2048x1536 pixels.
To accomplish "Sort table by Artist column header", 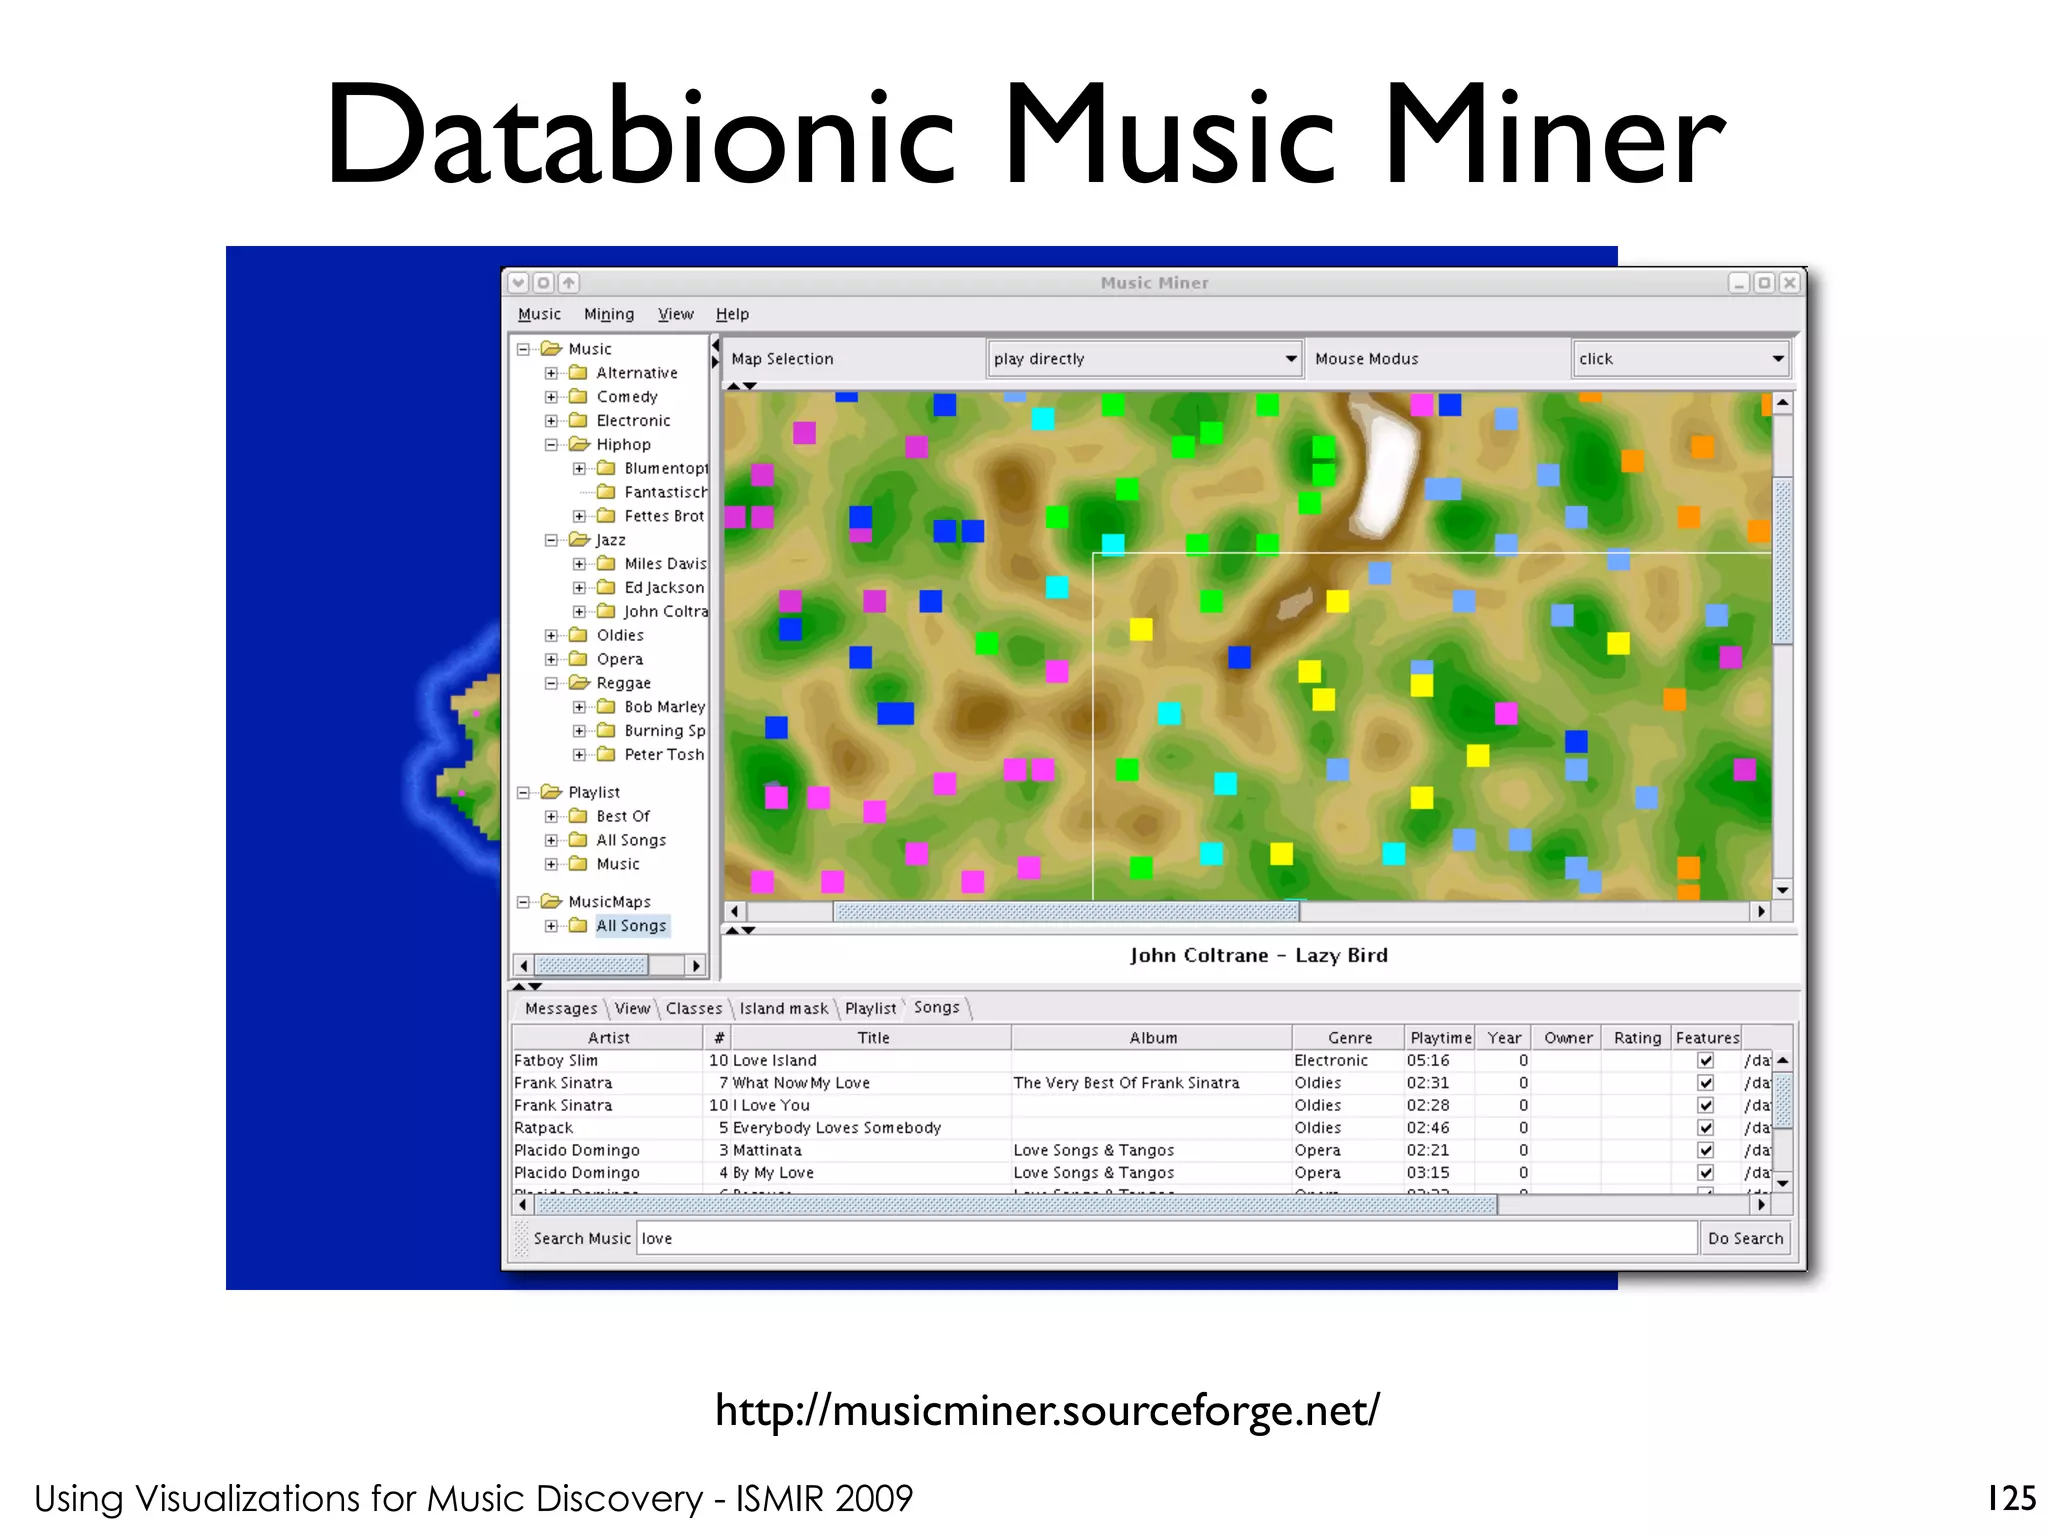I will point(608,1038).
